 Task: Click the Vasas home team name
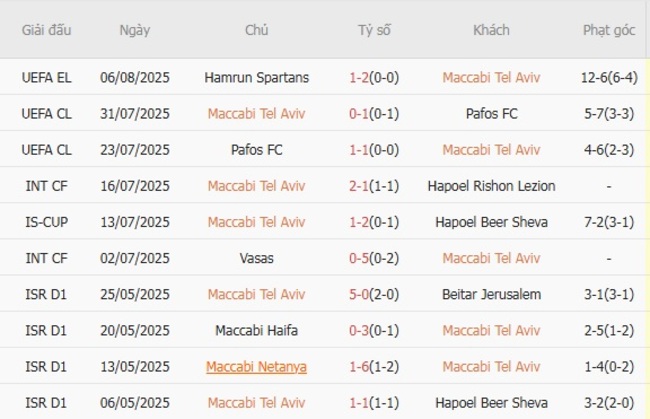[x=256, y=258]
